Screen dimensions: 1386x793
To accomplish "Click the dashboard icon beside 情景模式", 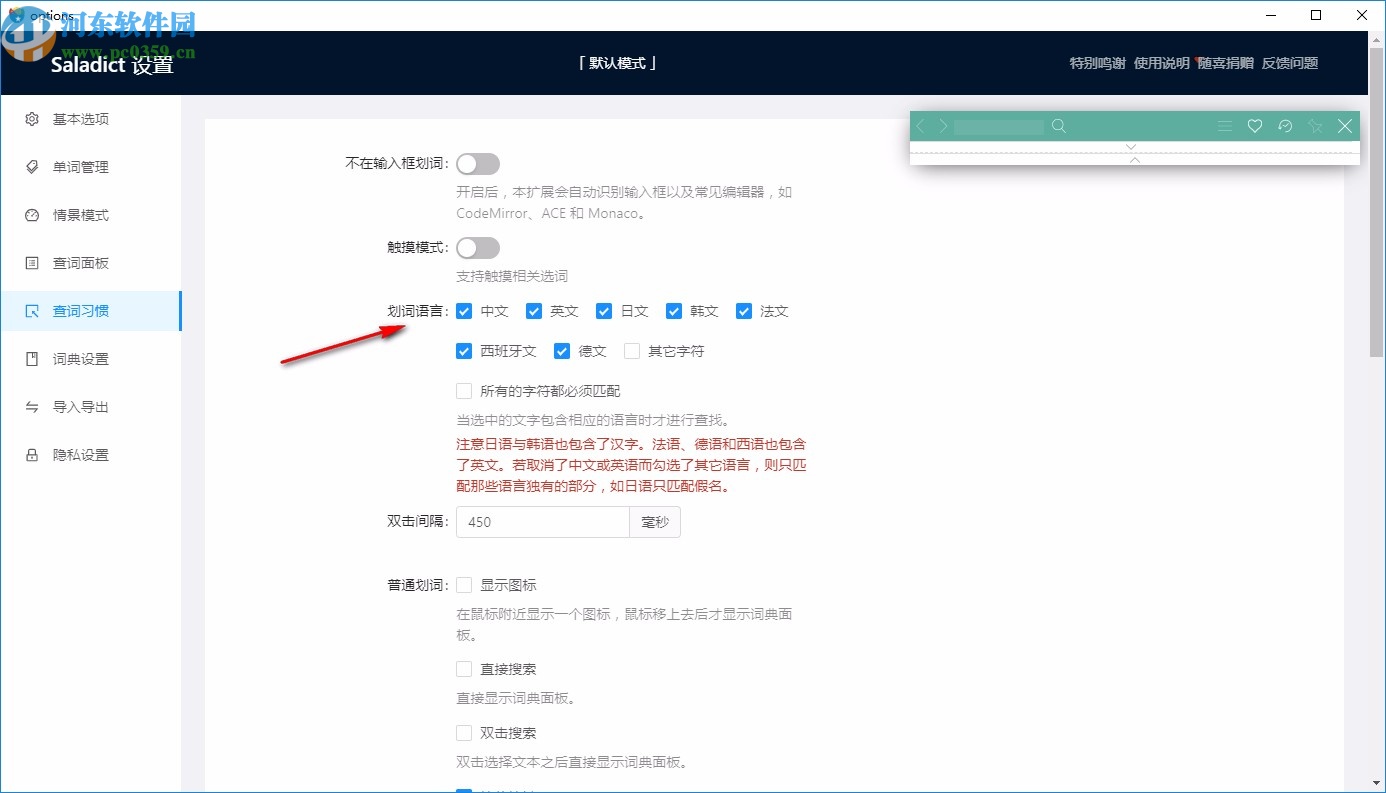I will click(32, 215).
